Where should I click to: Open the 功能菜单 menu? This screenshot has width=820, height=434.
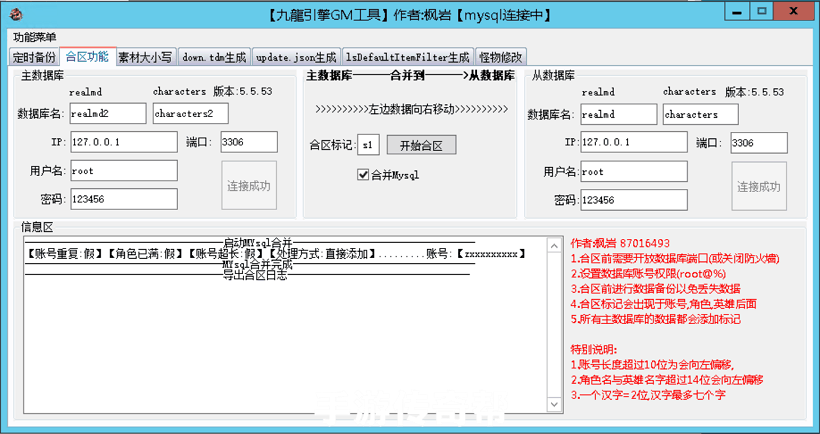coord(35,37)
